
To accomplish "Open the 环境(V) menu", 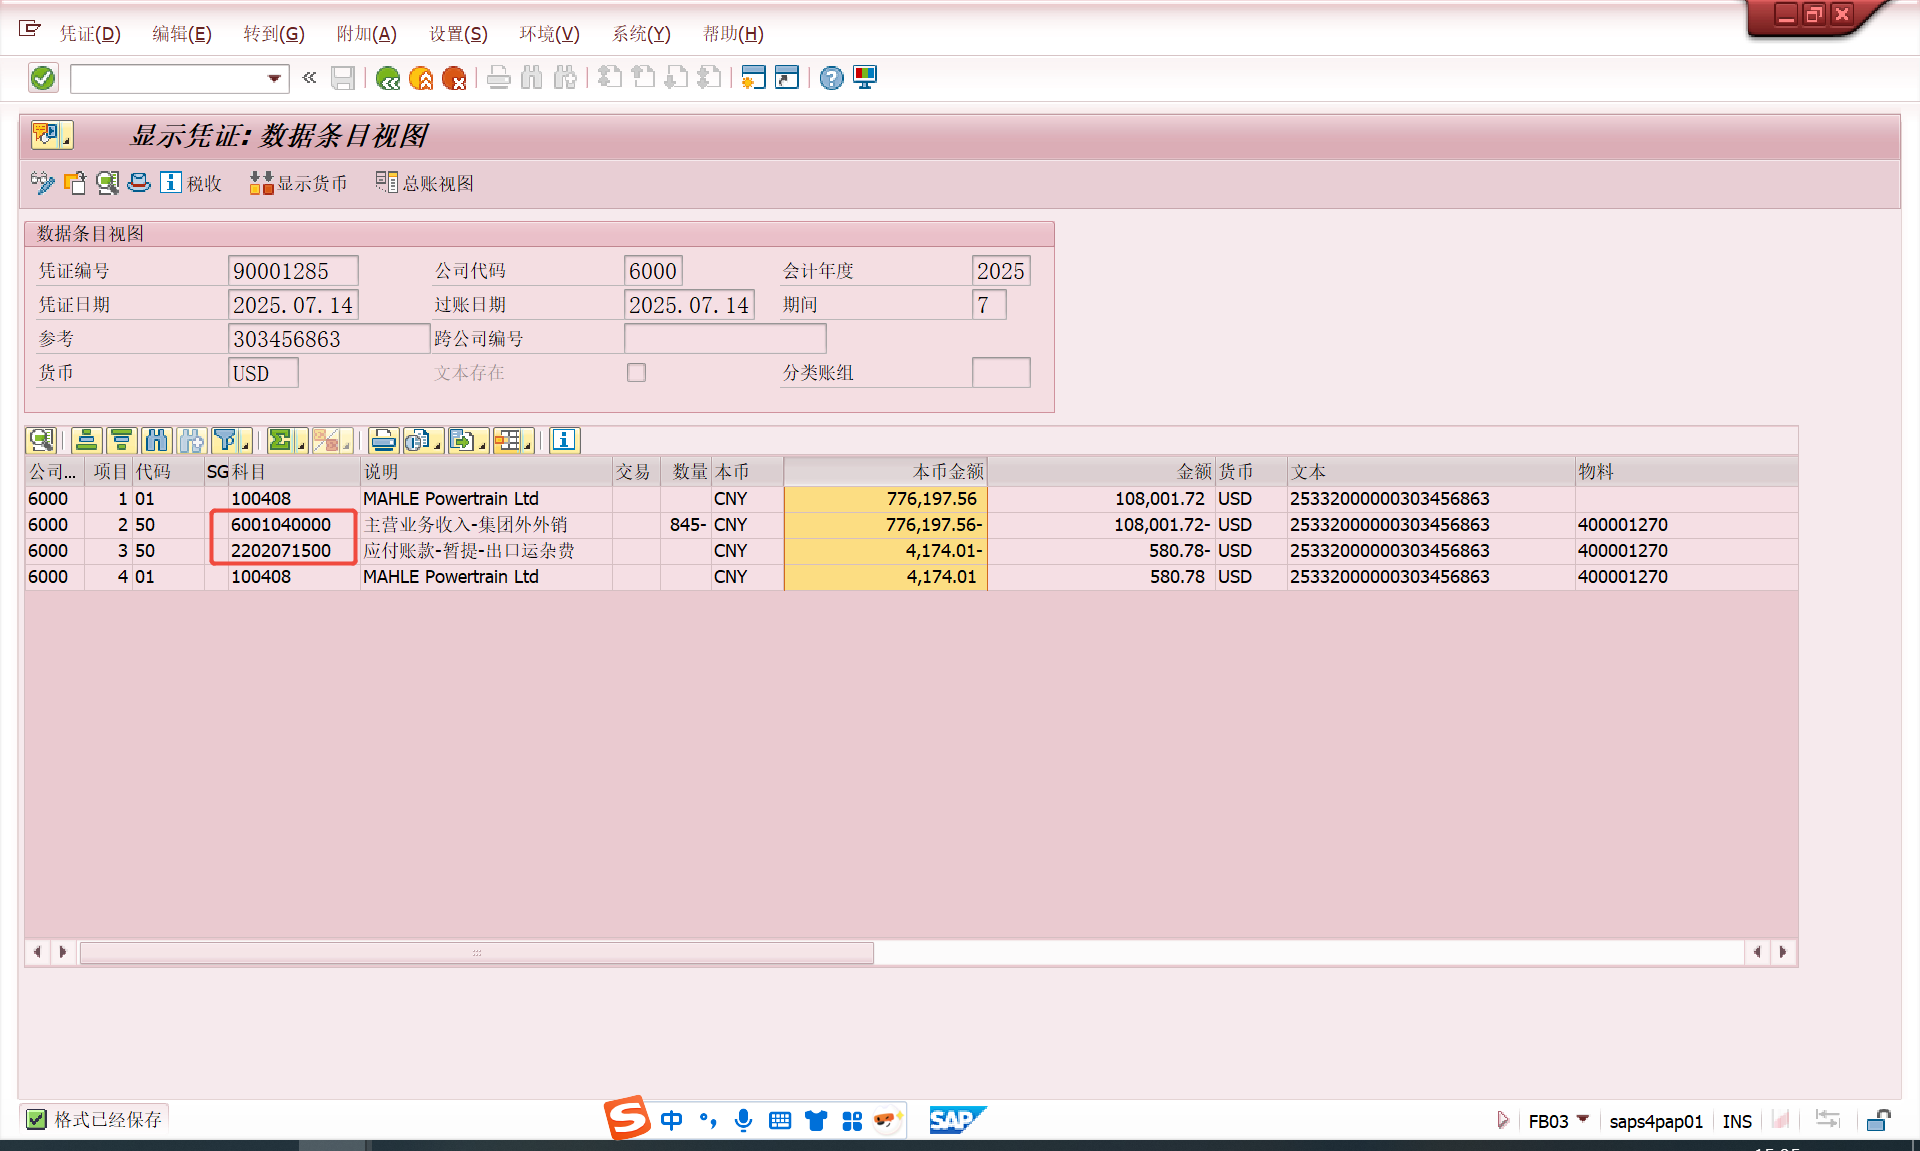I will pos(549,34).
